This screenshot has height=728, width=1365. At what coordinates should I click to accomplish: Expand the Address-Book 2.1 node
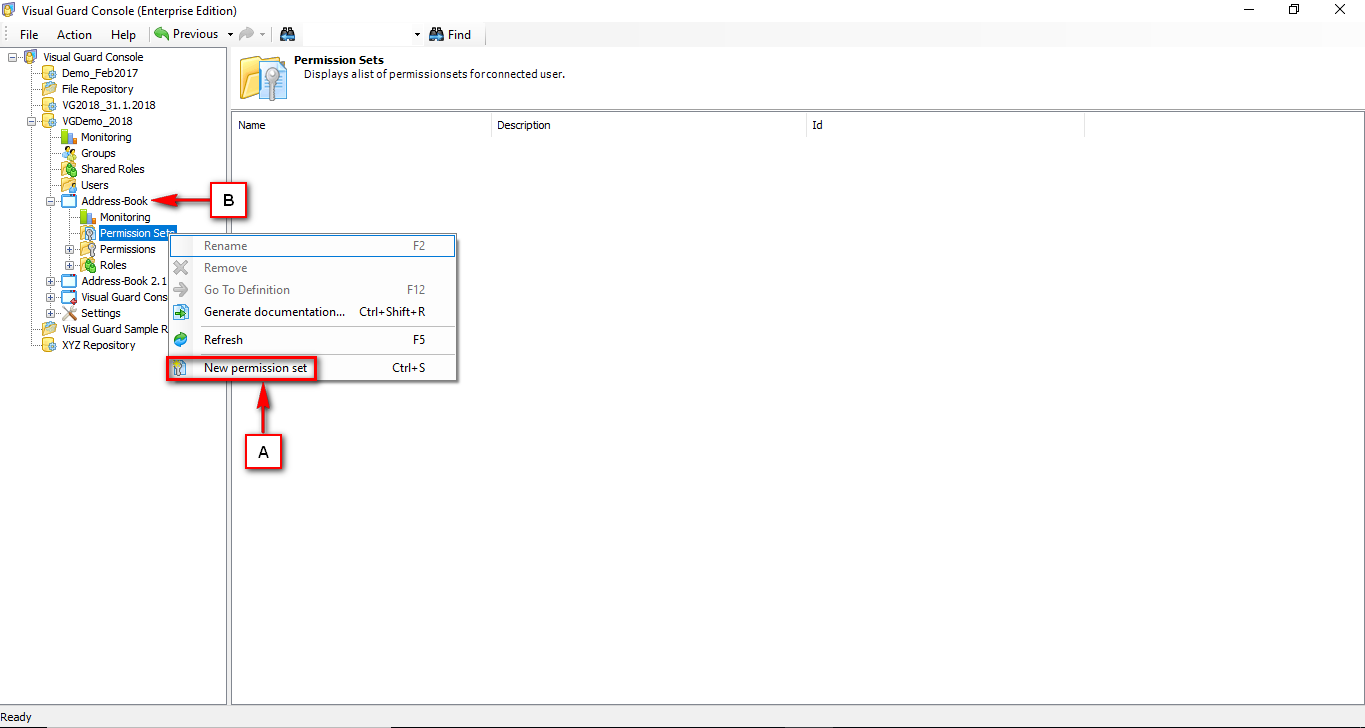click(51, 281)
